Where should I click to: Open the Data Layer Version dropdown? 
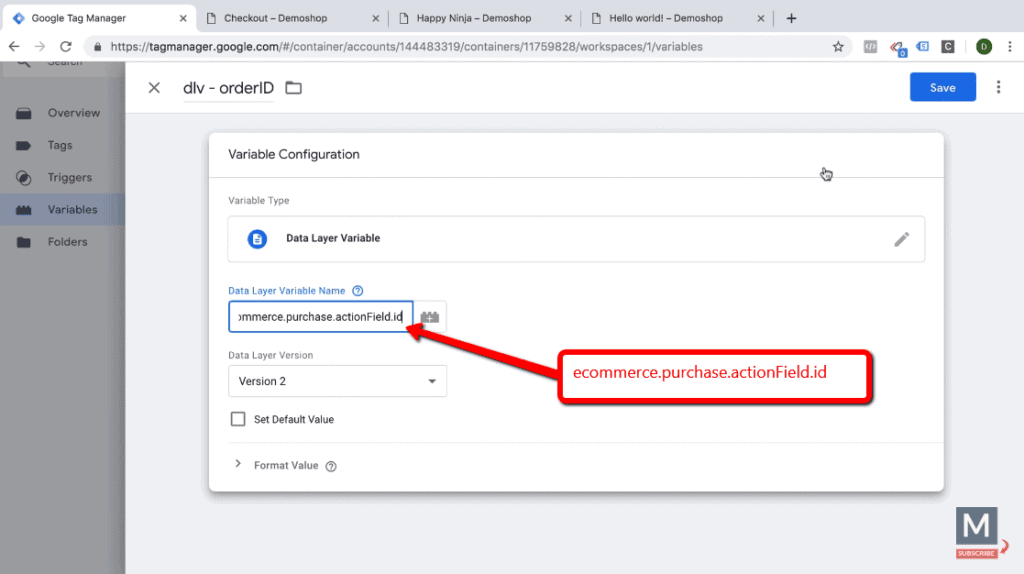pyautogui.click(x=338, y=381)
